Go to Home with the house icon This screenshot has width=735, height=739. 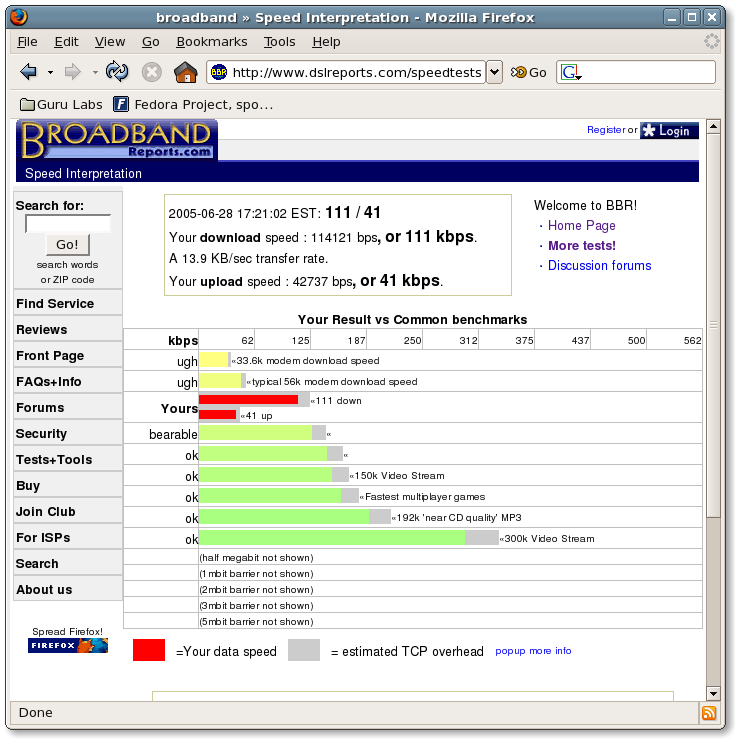(x=186, y=72)
